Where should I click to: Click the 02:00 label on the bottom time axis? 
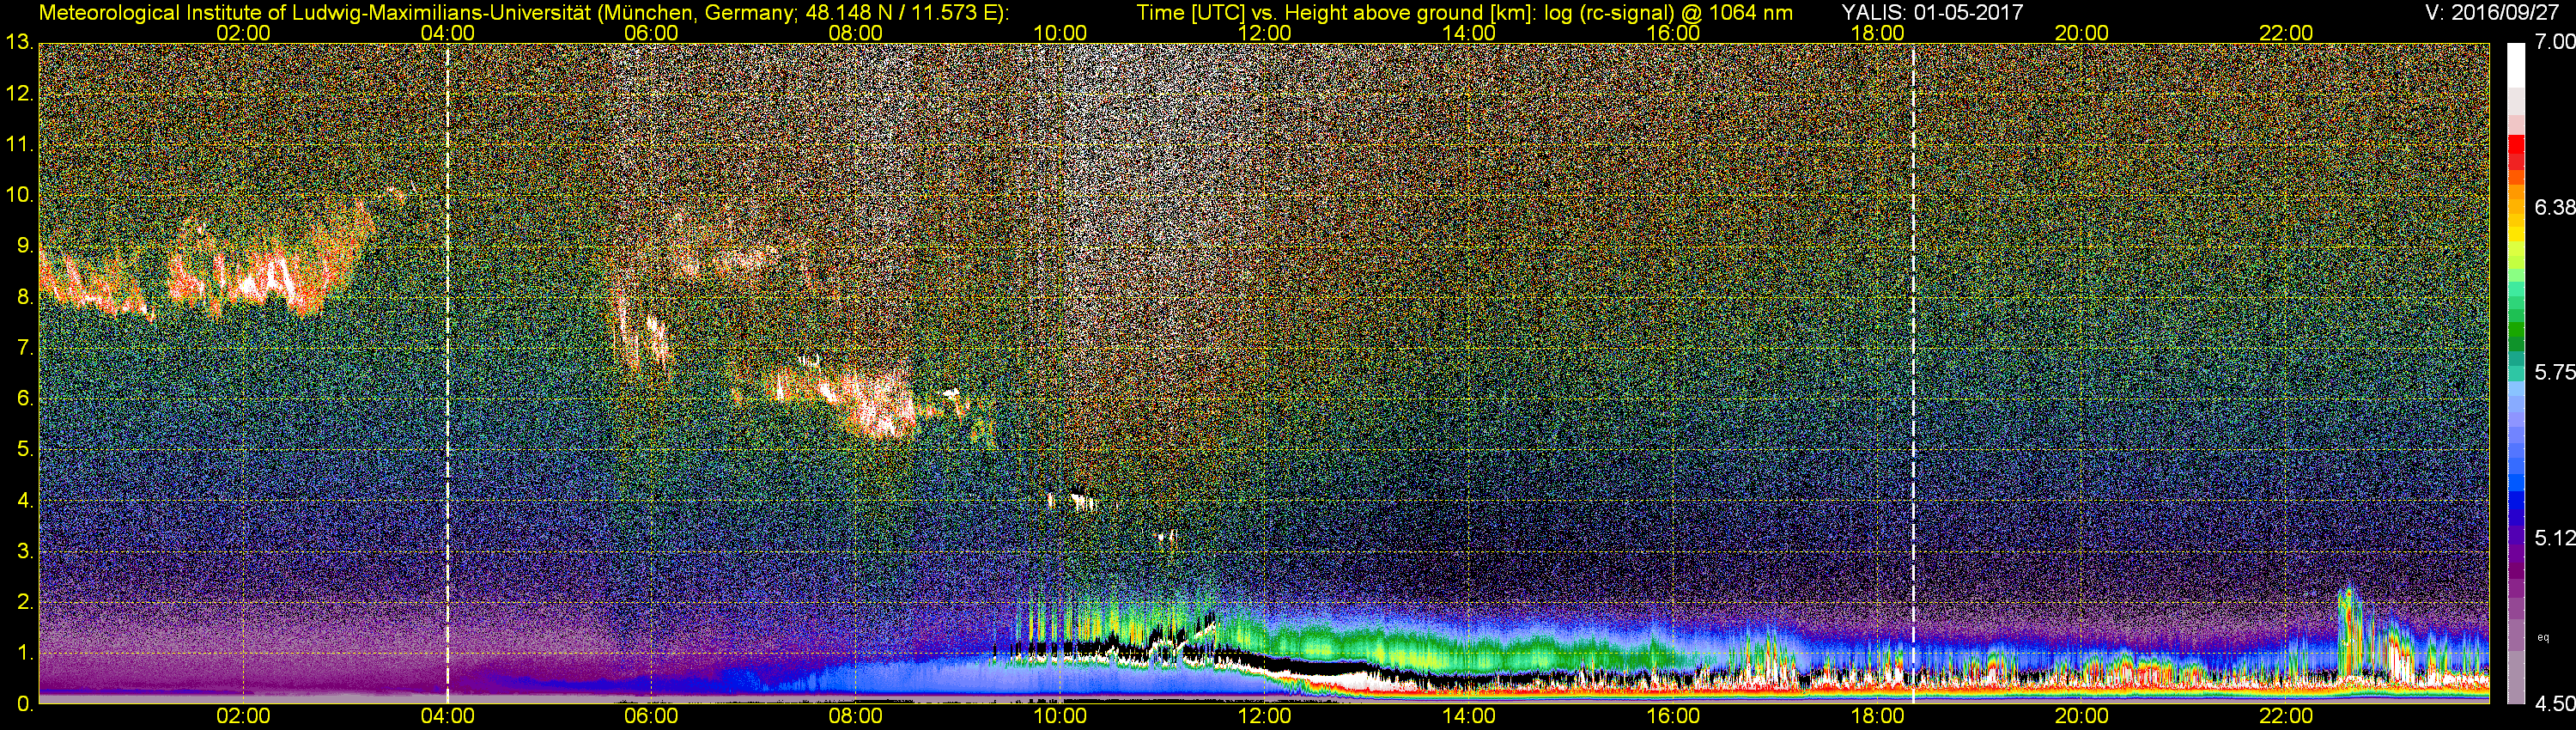point(243,716)
